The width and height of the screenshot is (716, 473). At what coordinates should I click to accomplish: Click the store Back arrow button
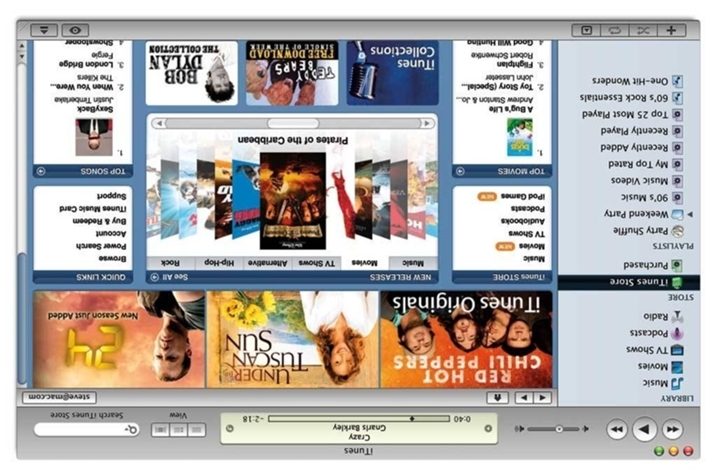click(x=542, y=398)
